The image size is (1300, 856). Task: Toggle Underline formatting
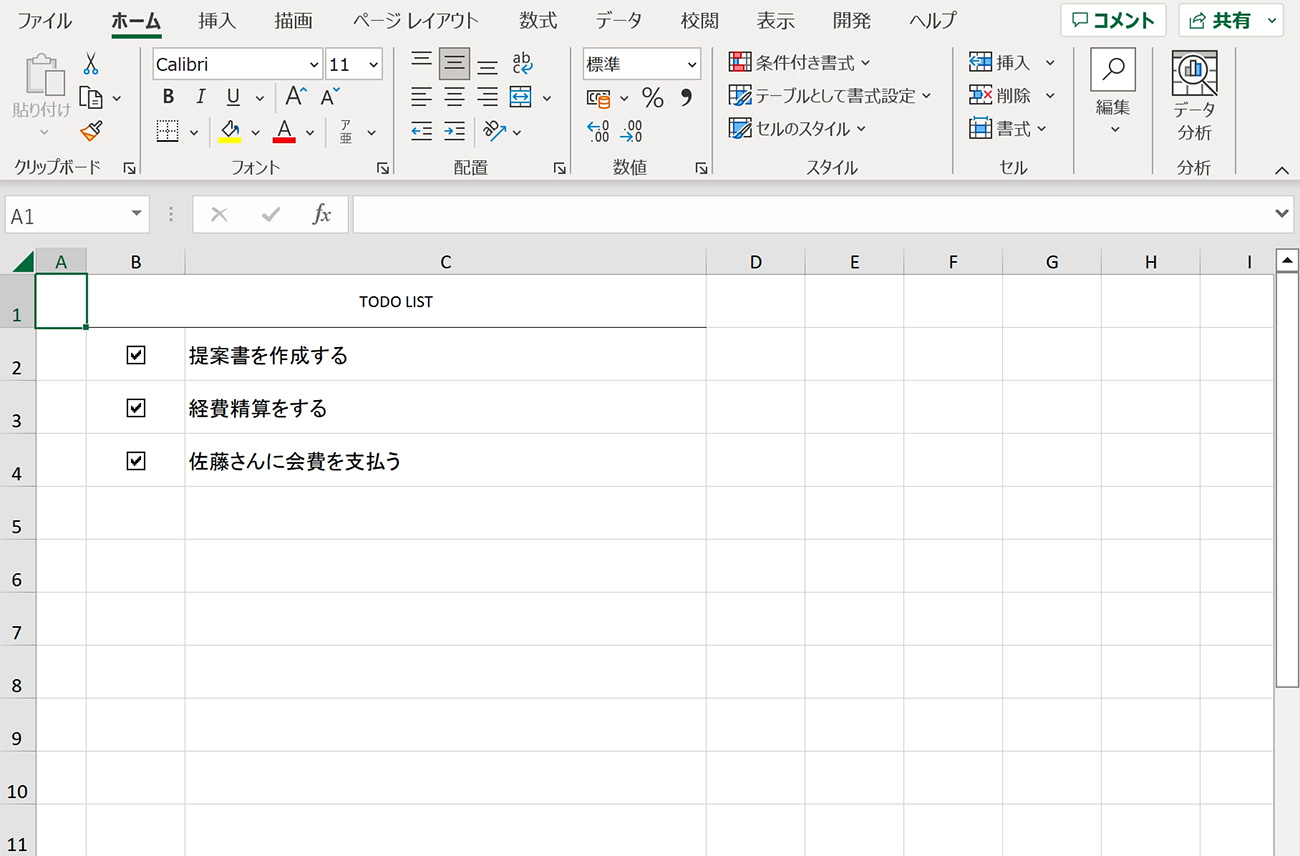click(x=233, y=97)
